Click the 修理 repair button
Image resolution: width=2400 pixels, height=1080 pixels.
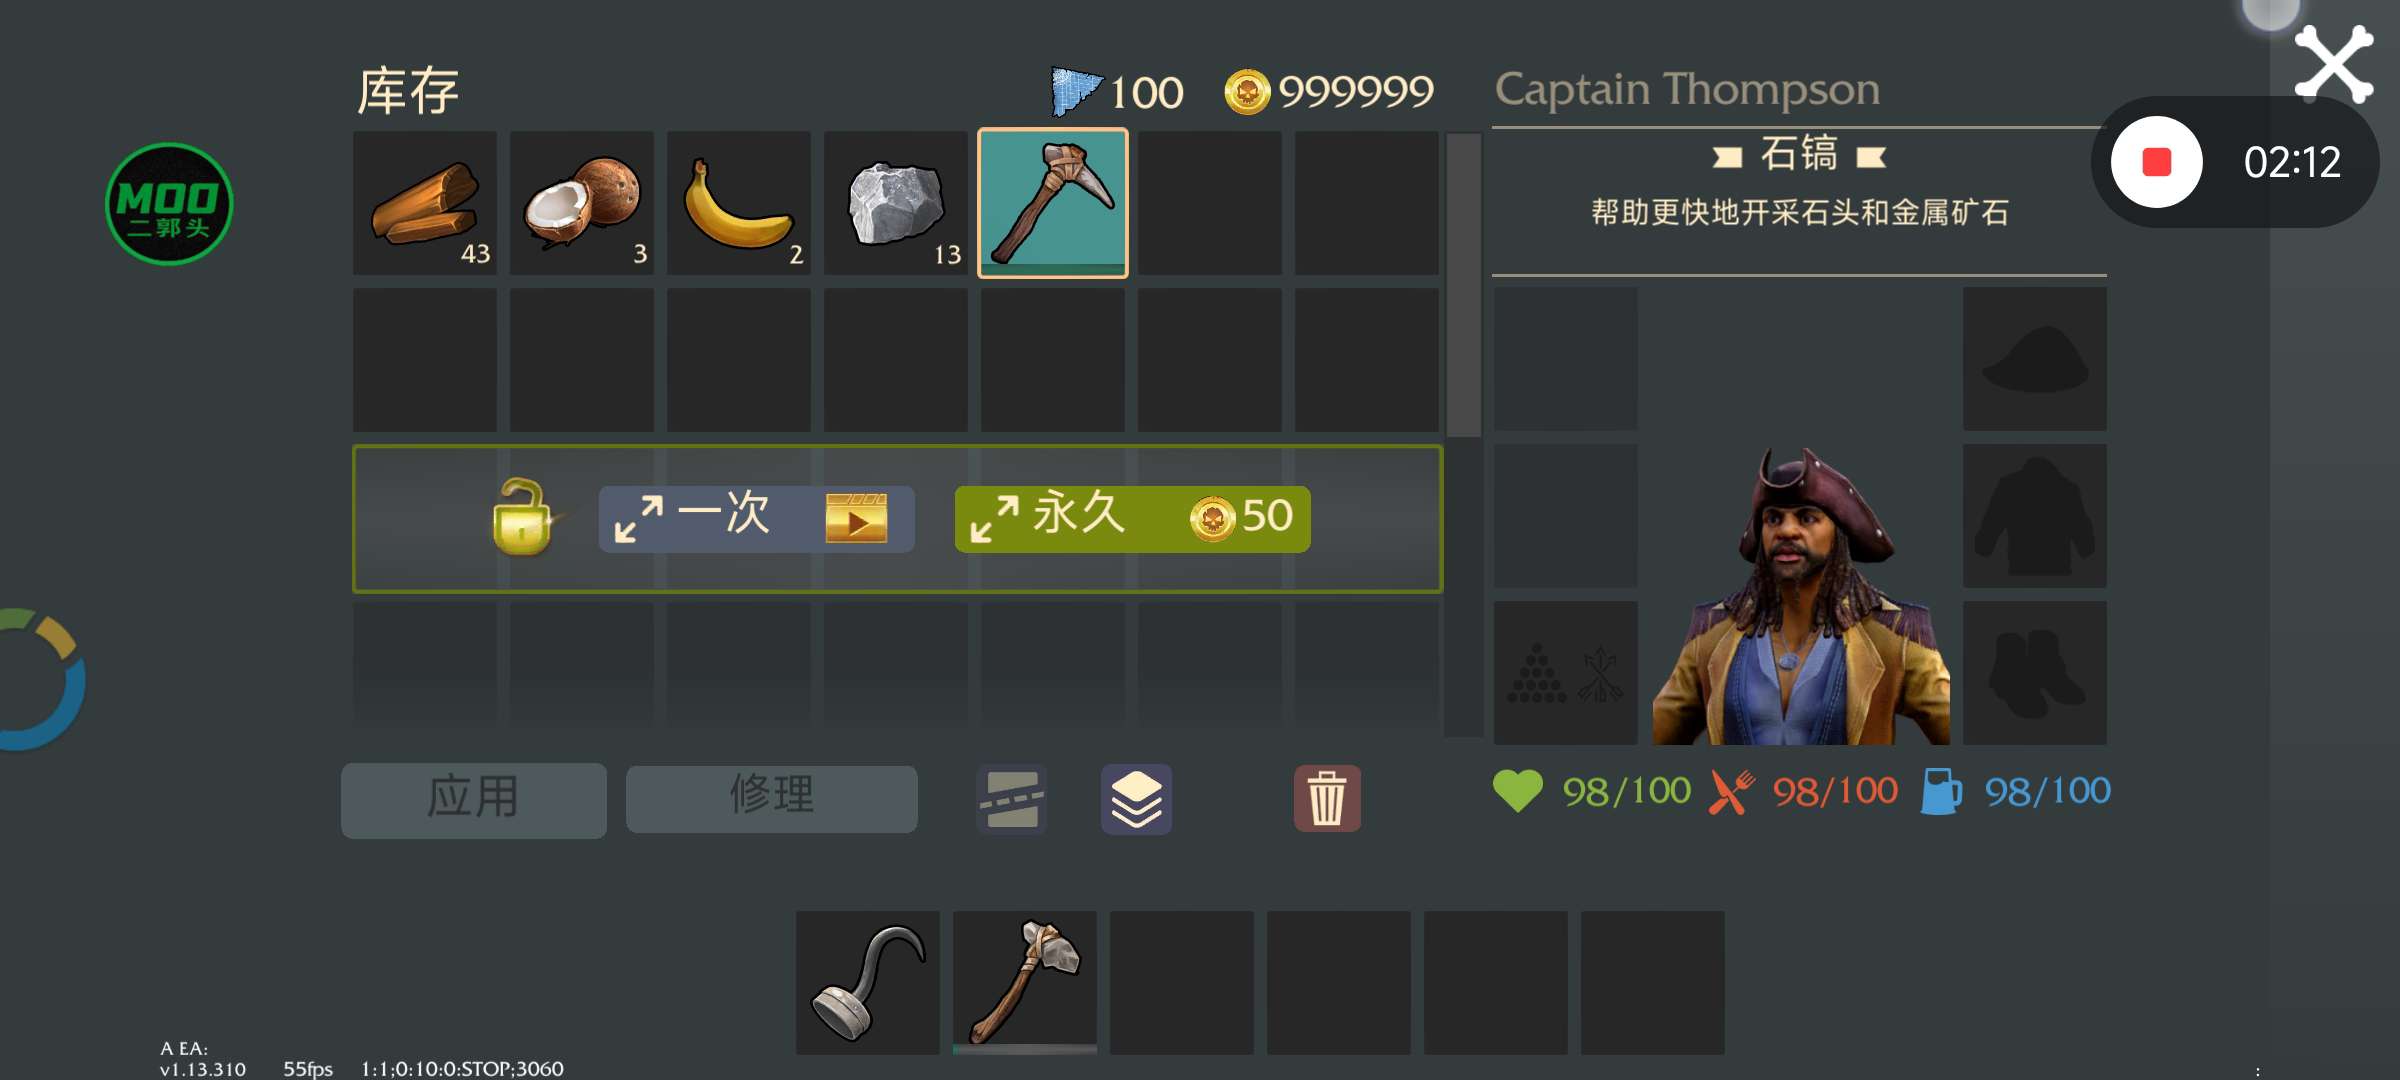point(772,798)
